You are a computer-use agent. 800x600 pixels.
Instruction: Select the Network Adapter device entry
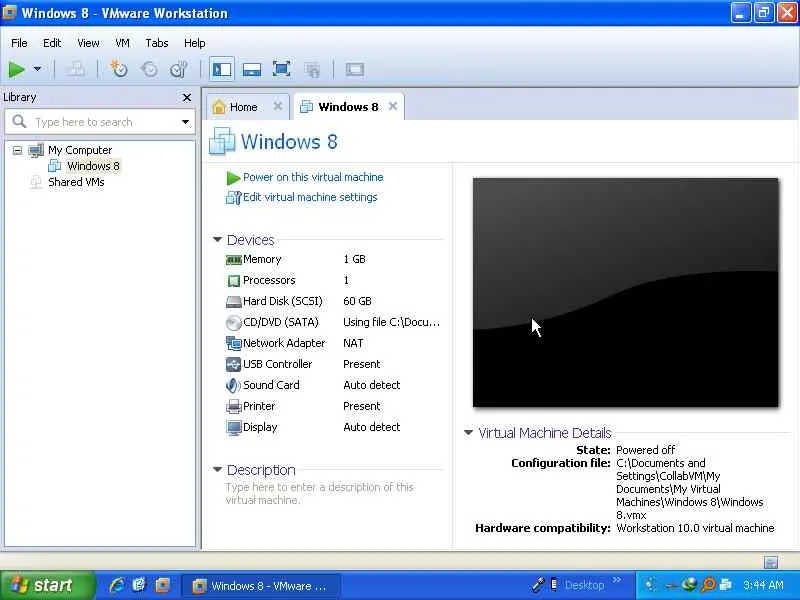pos(276,343)
